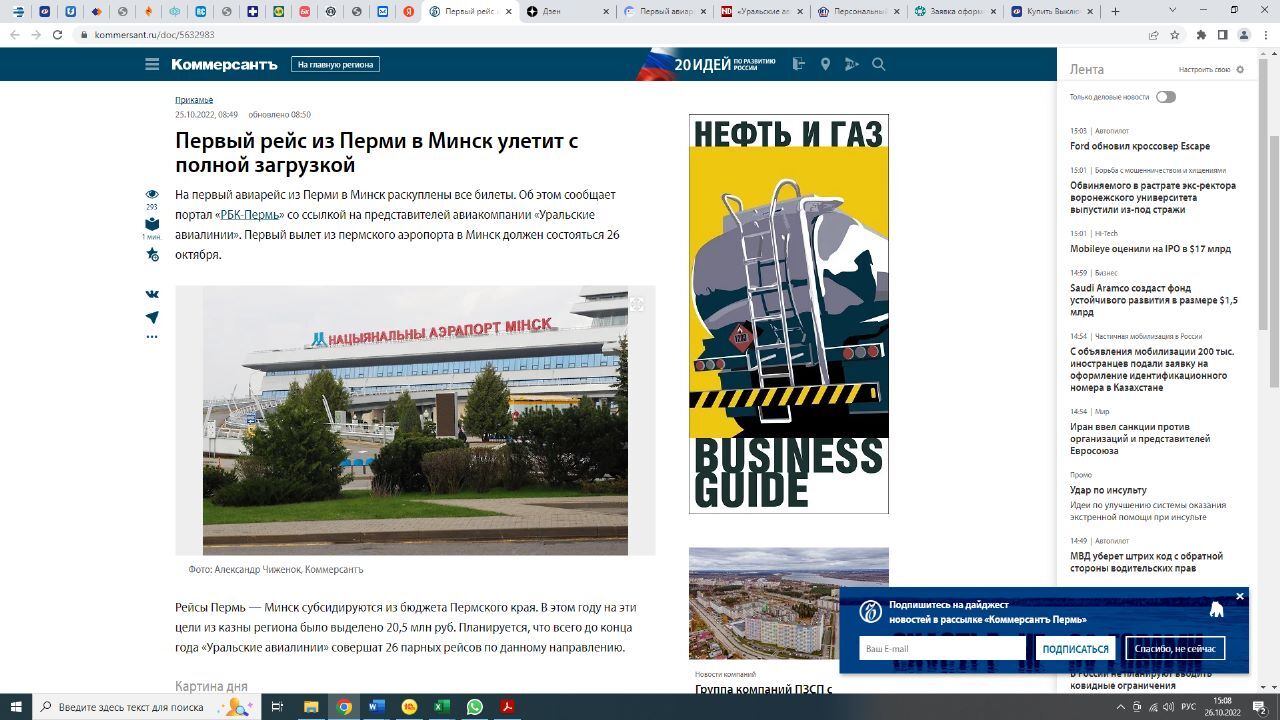Viewport: 1280px width, 720px height.
Task: Open the region location pin icon
Action: click(825, 64)
